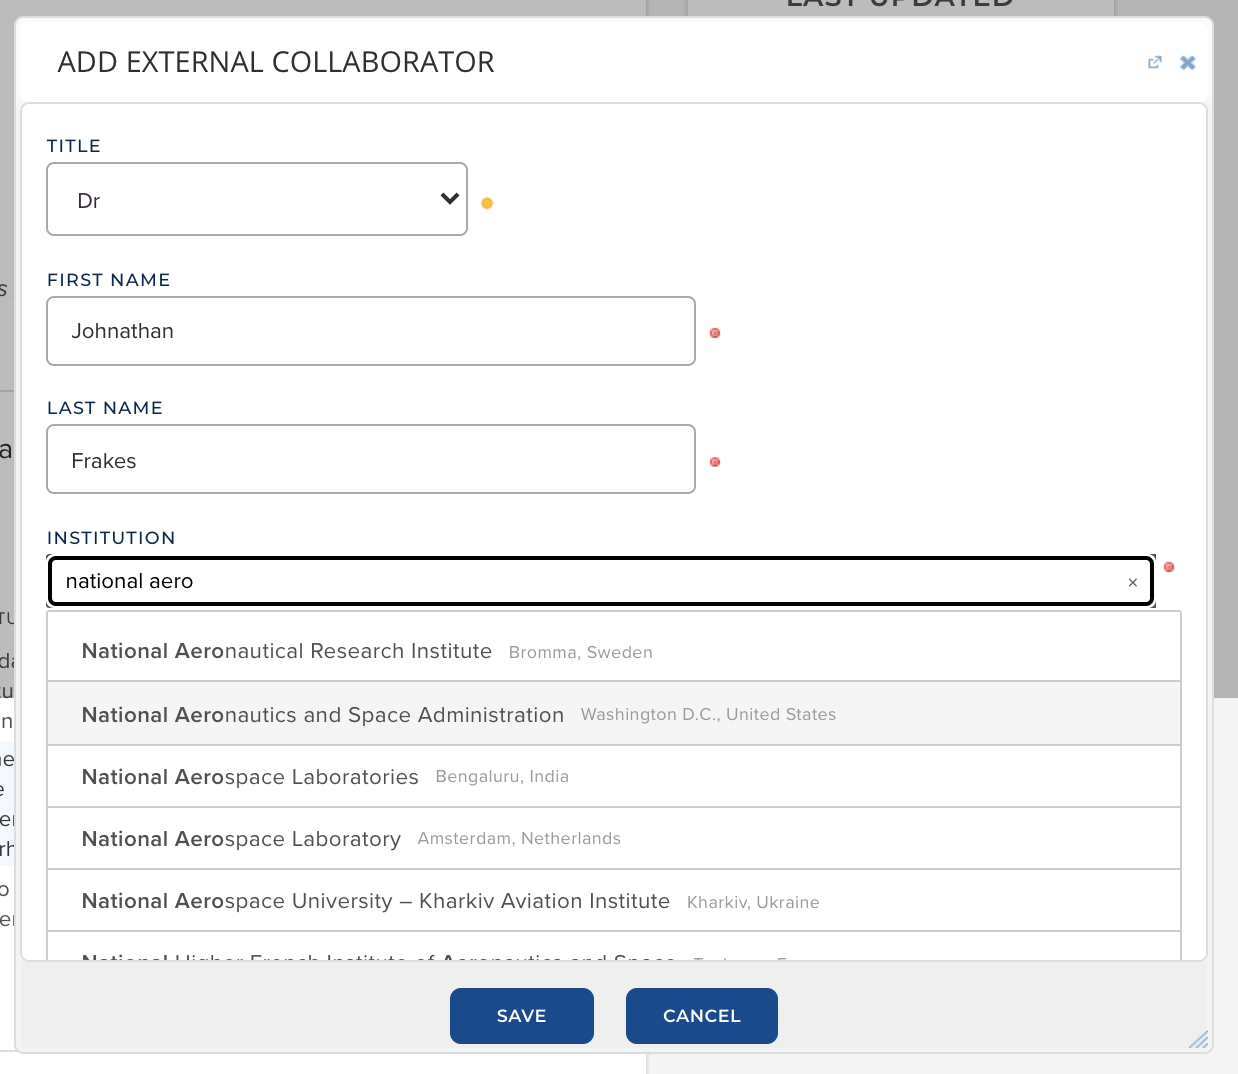The height and width of the screenshot is (1074, 1238).
Task: Choose National Aeronautics and Space Administration
Action: [323, 715]
